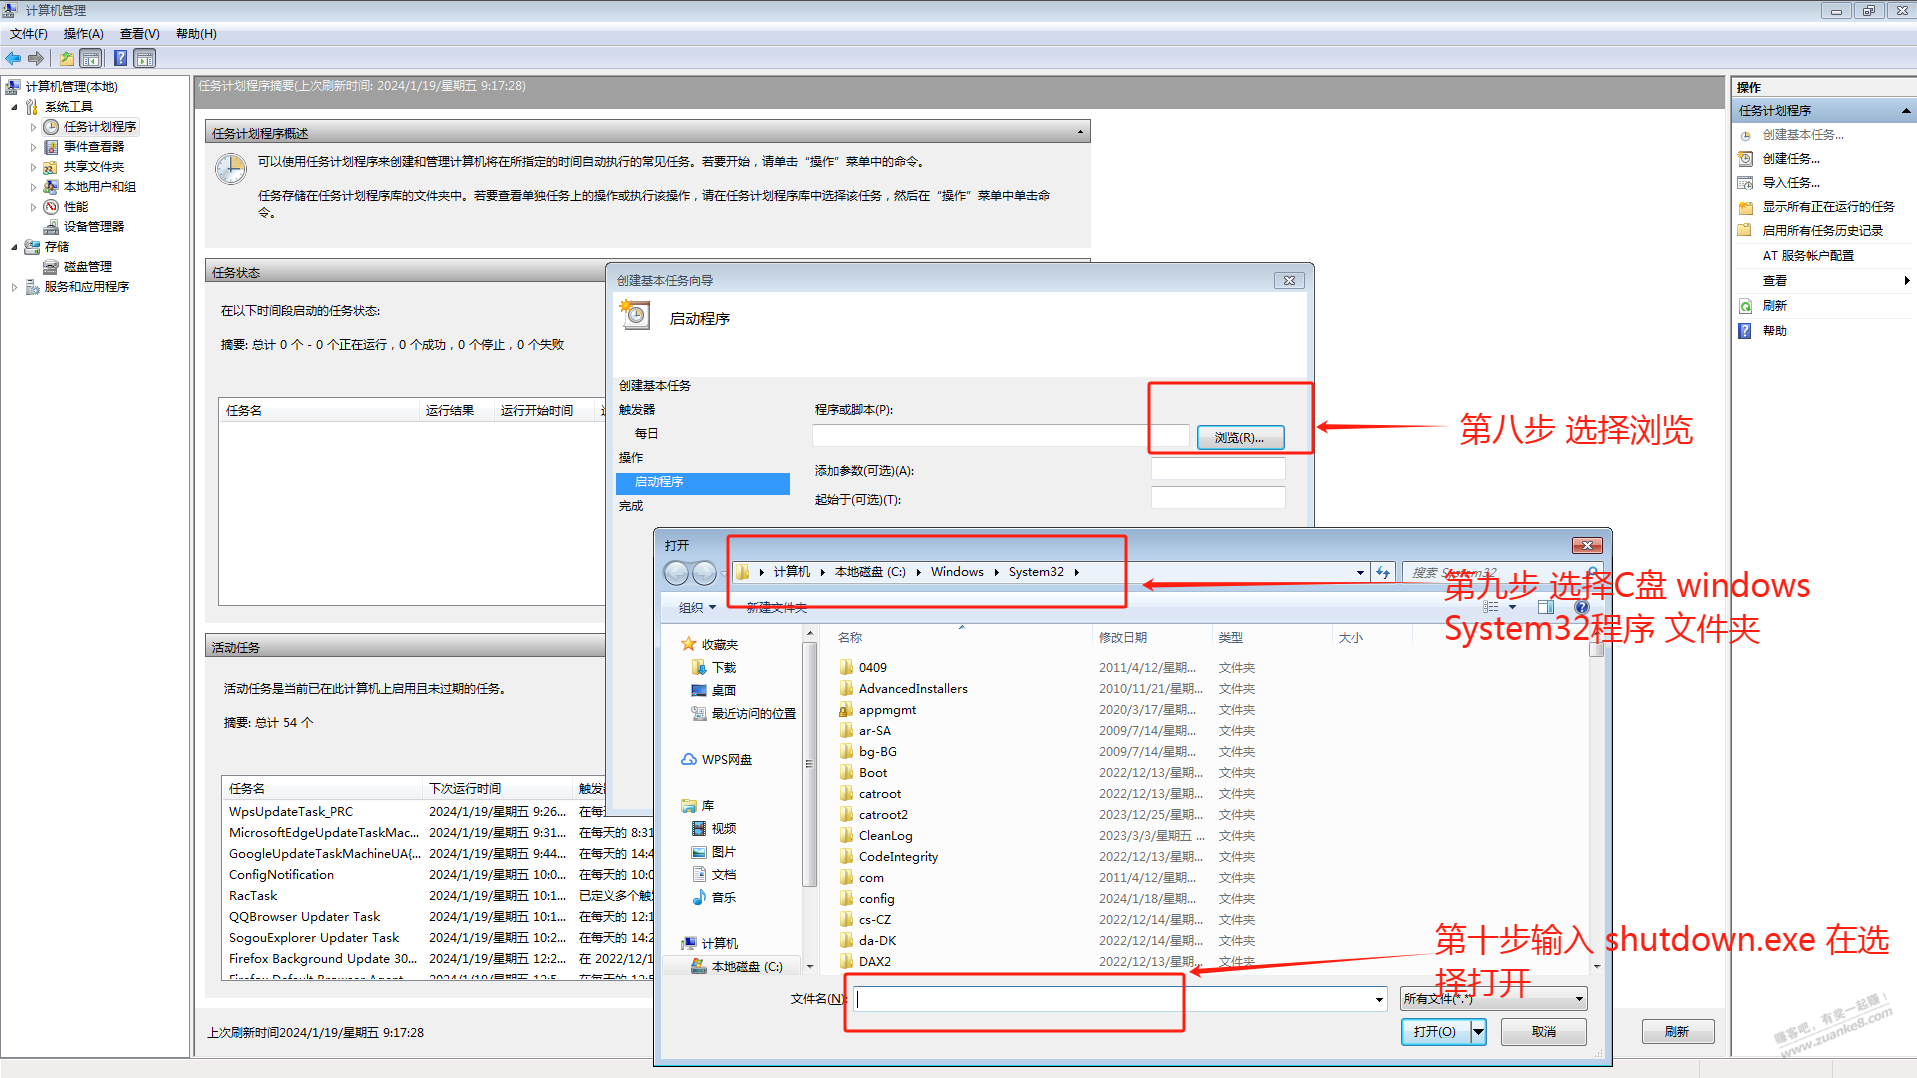
Task: Select the 启动程序 wizard step
Action: pyautogui.click(x=703, y=482)
